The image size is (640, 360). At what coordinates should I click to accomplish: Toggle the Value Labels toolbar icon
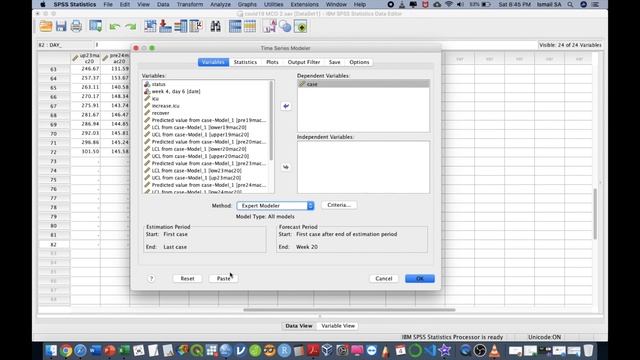click(x=269, y=27)
